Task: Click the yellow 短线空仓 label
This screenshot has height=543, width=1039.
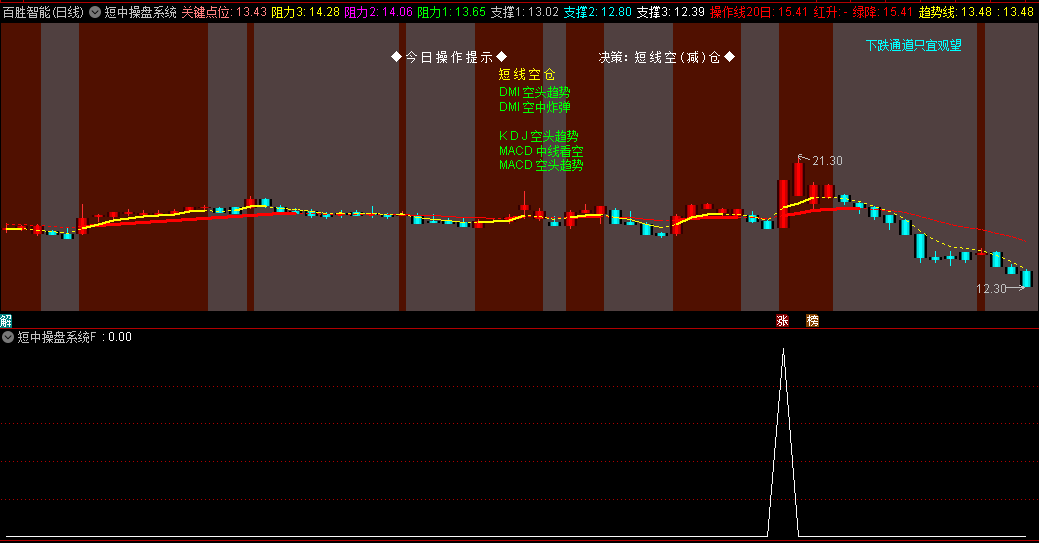Action: pyautogui.click(x=527, y=74)
